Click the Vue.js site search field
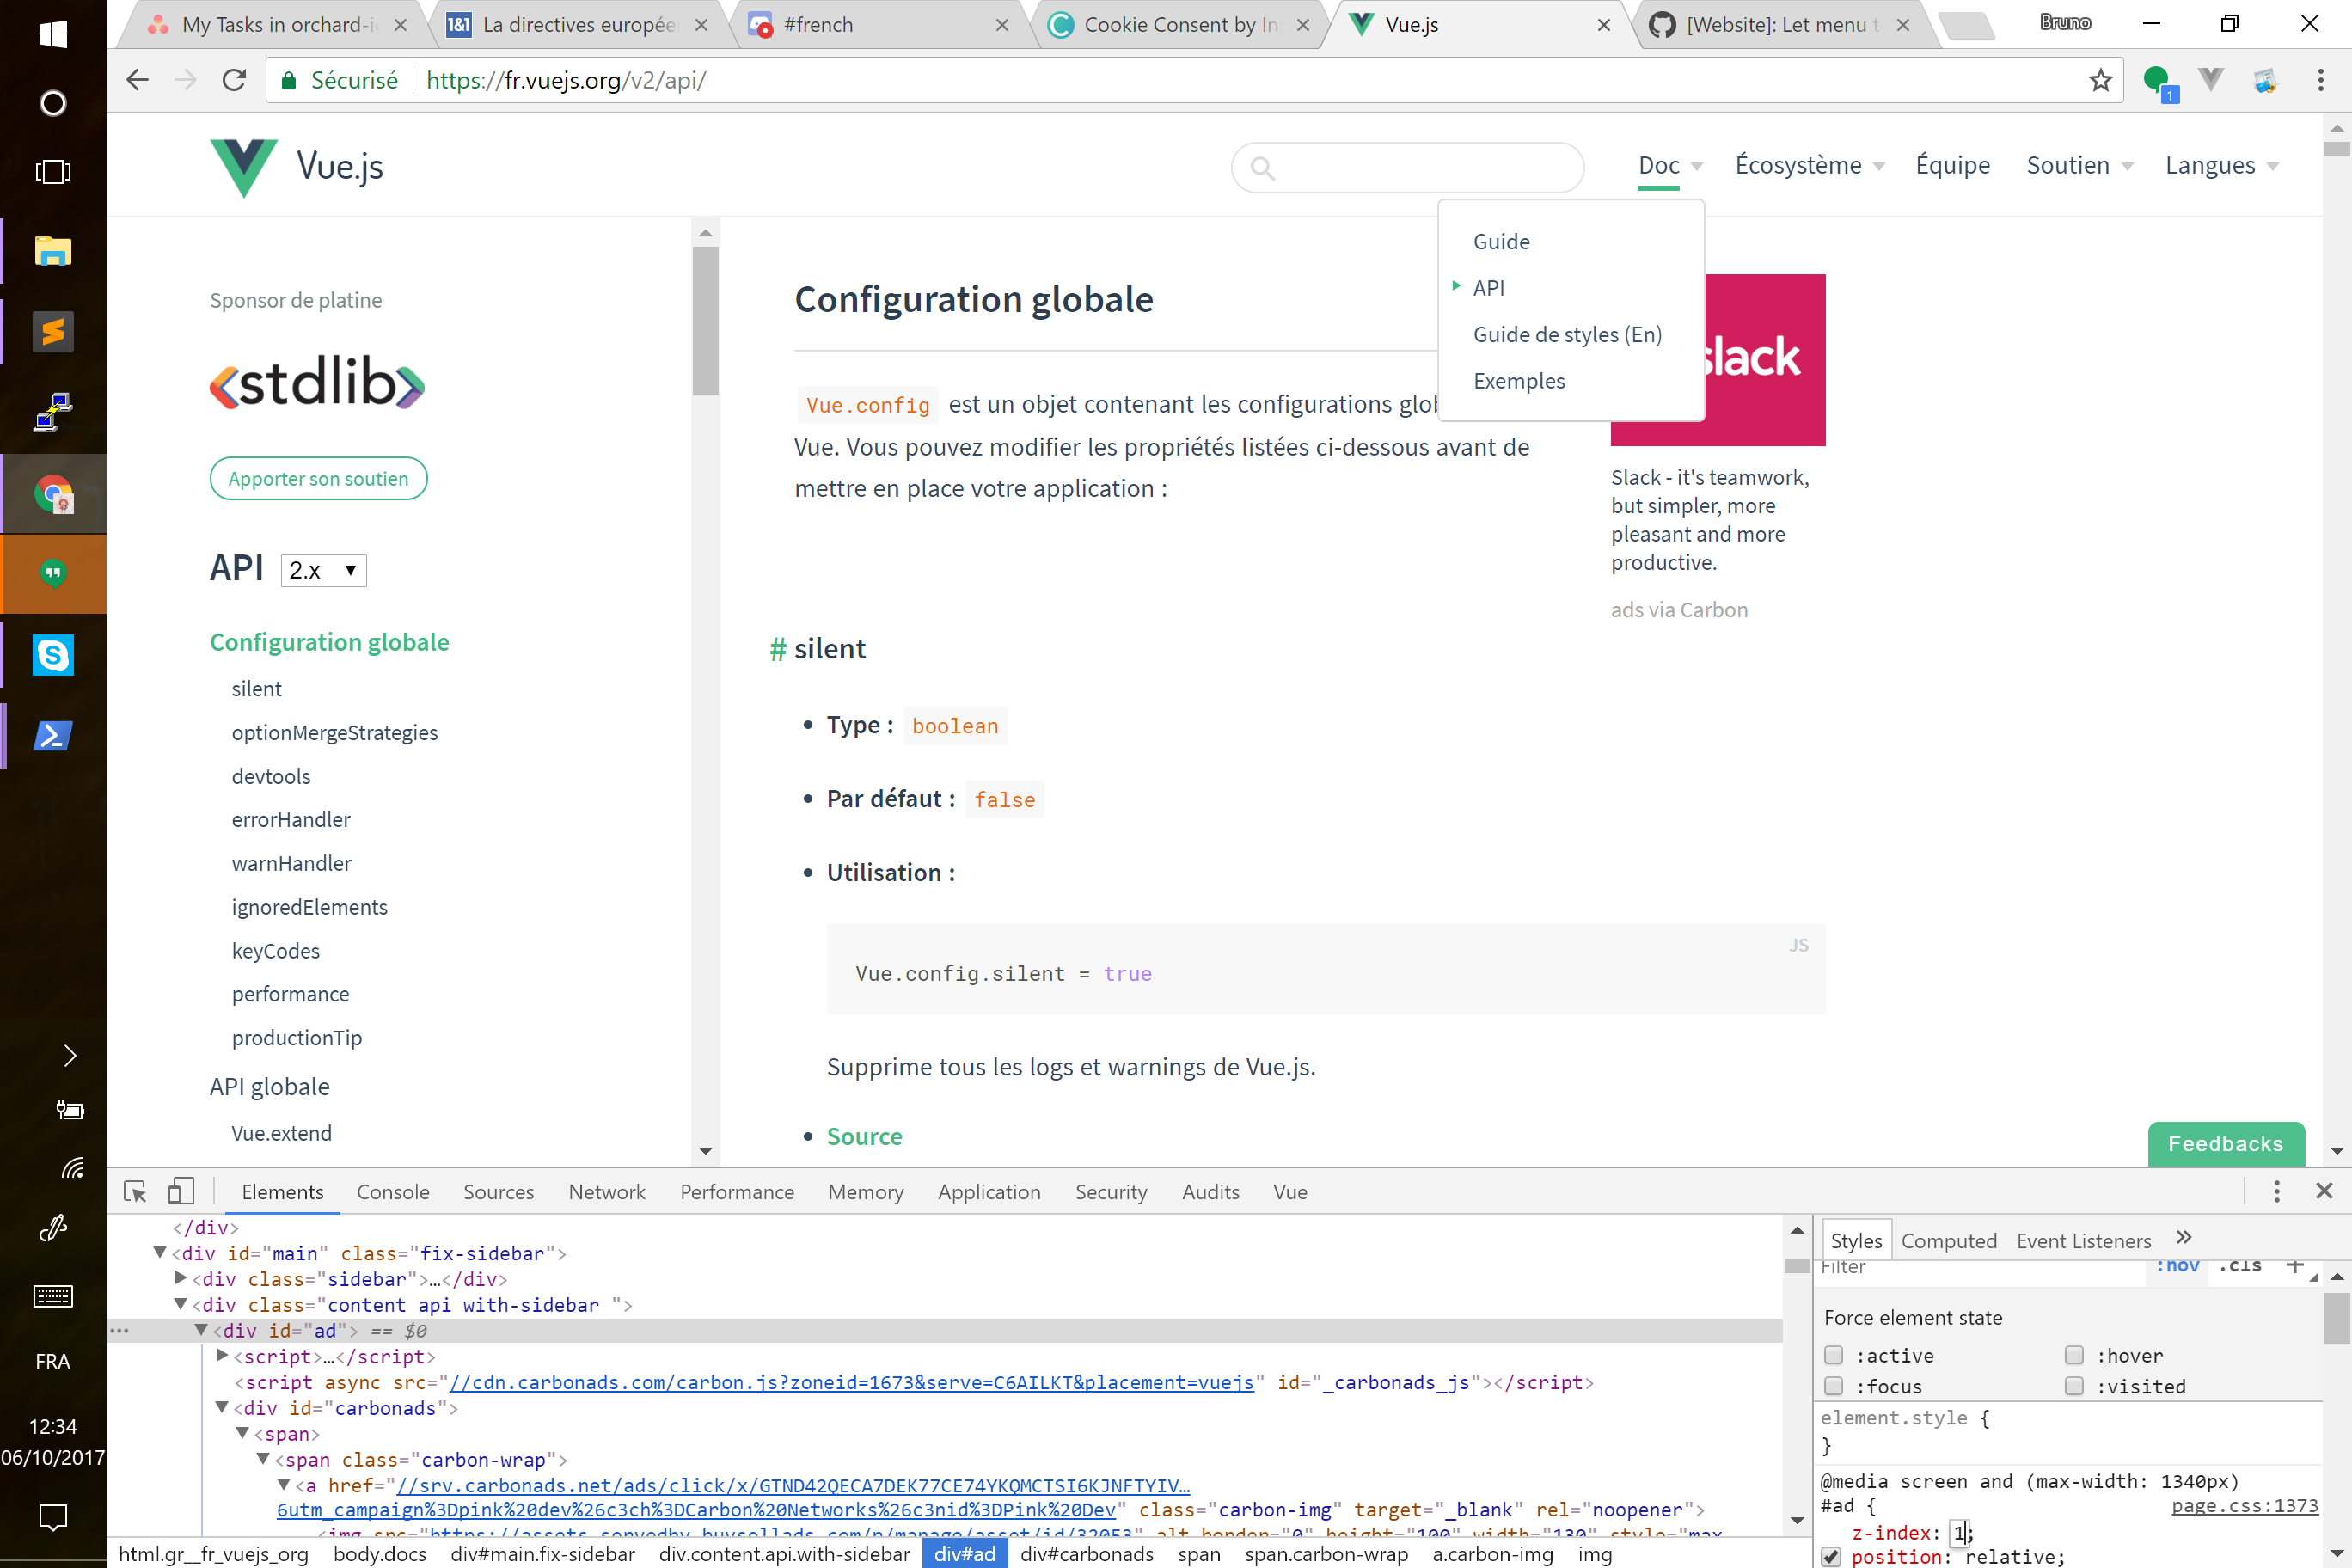The width and height of the screenshot is (2352, 1568). (1420, 168)
